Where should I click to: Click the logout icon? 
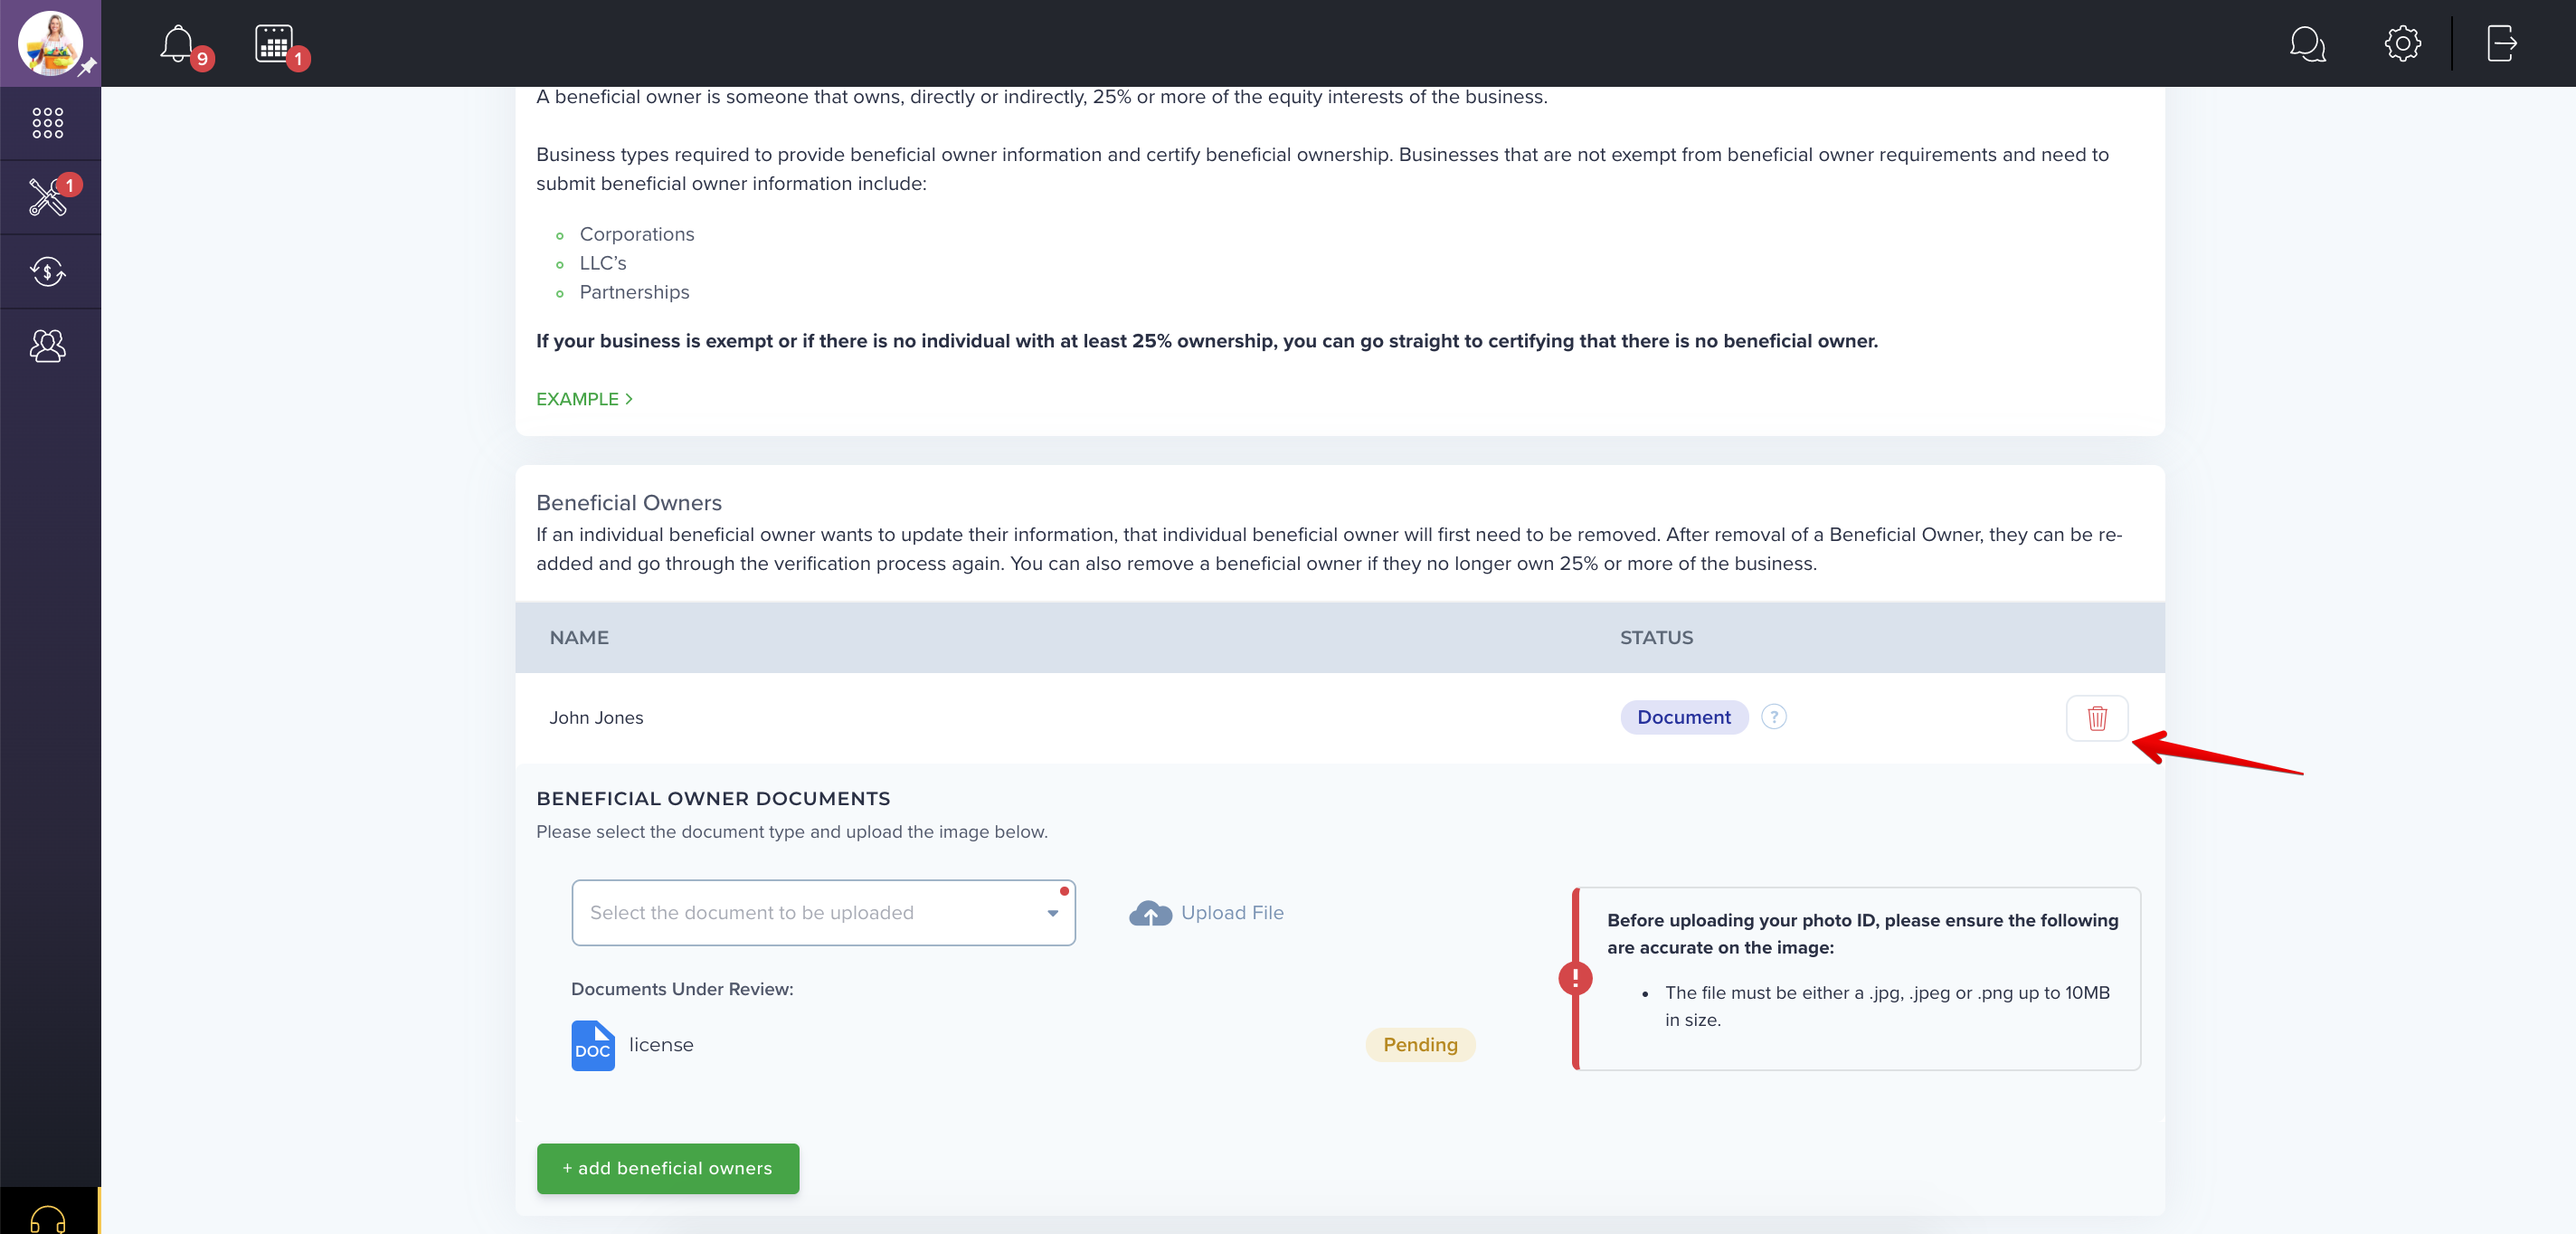coord(2501,44)
